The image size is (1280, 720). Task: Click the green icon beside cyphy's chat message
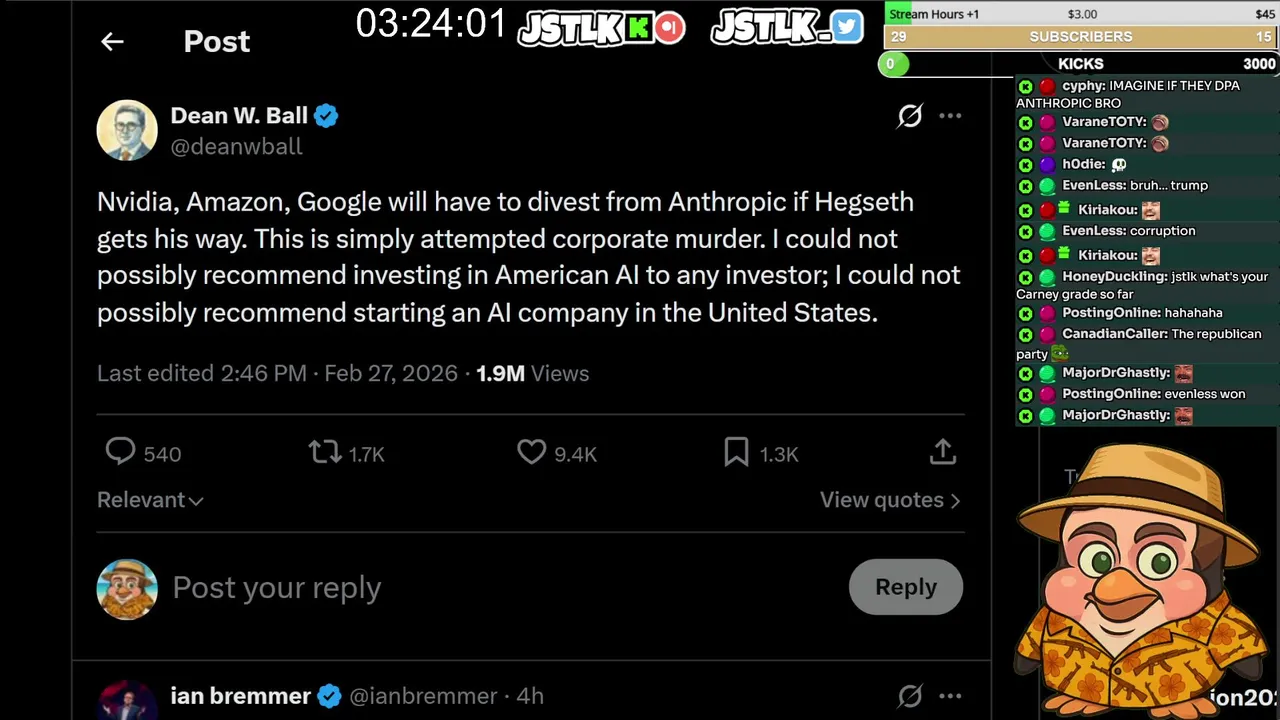click(1025, 86)
